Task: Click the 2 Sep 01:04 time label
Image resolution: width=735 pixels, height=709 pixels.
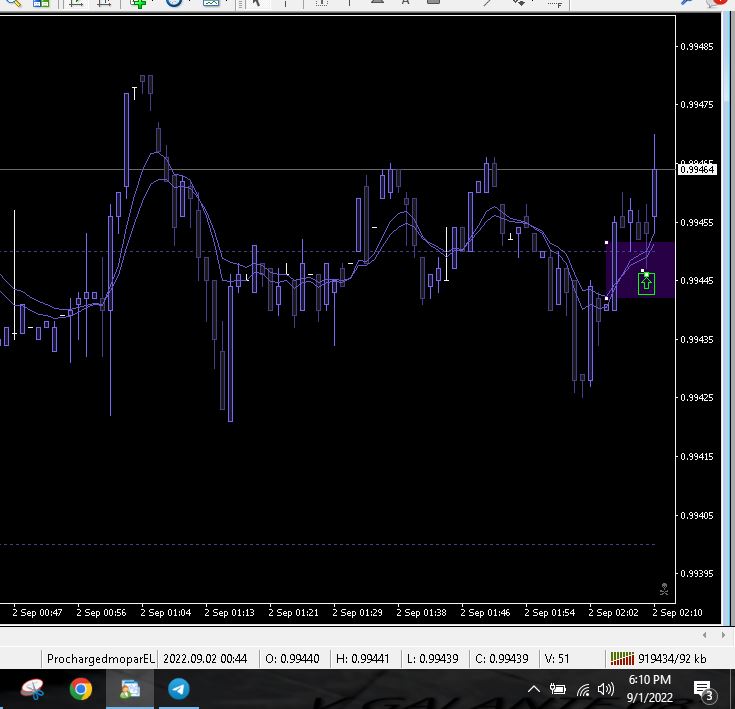Action: [x=165, y=612]
